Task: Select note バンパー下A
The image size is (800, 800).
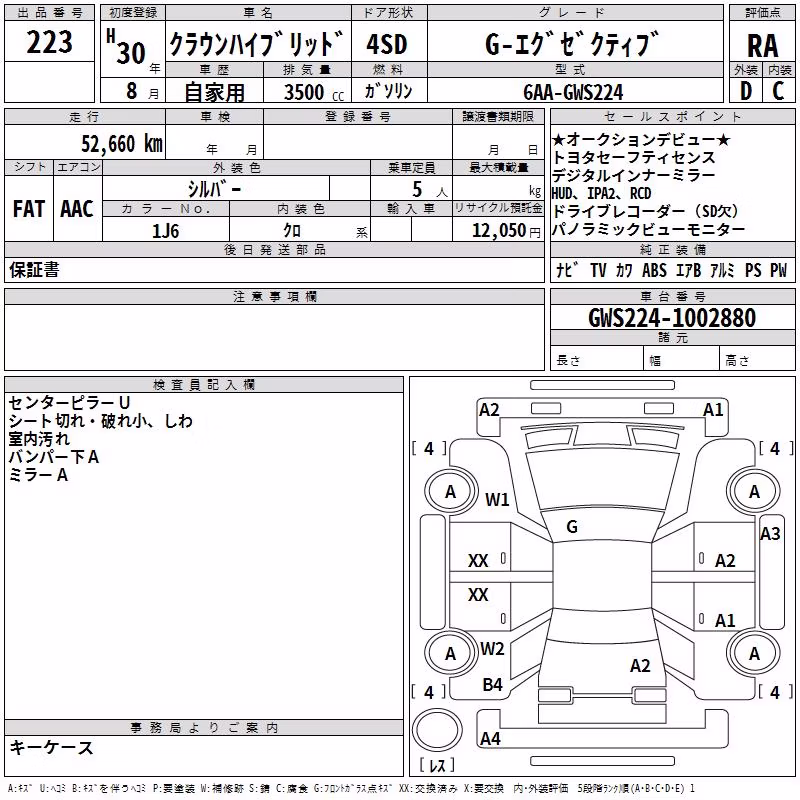Action: [54, 457]
